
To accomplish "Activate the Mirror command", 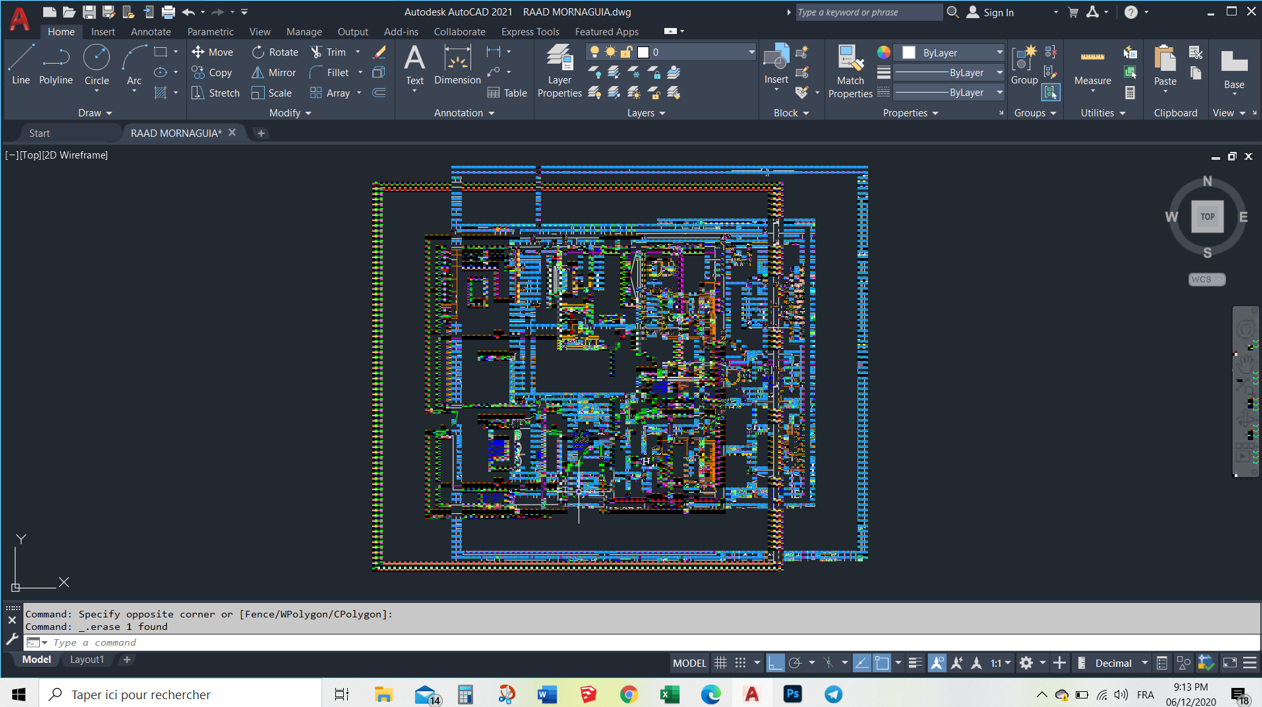I will tap(273, 72).
